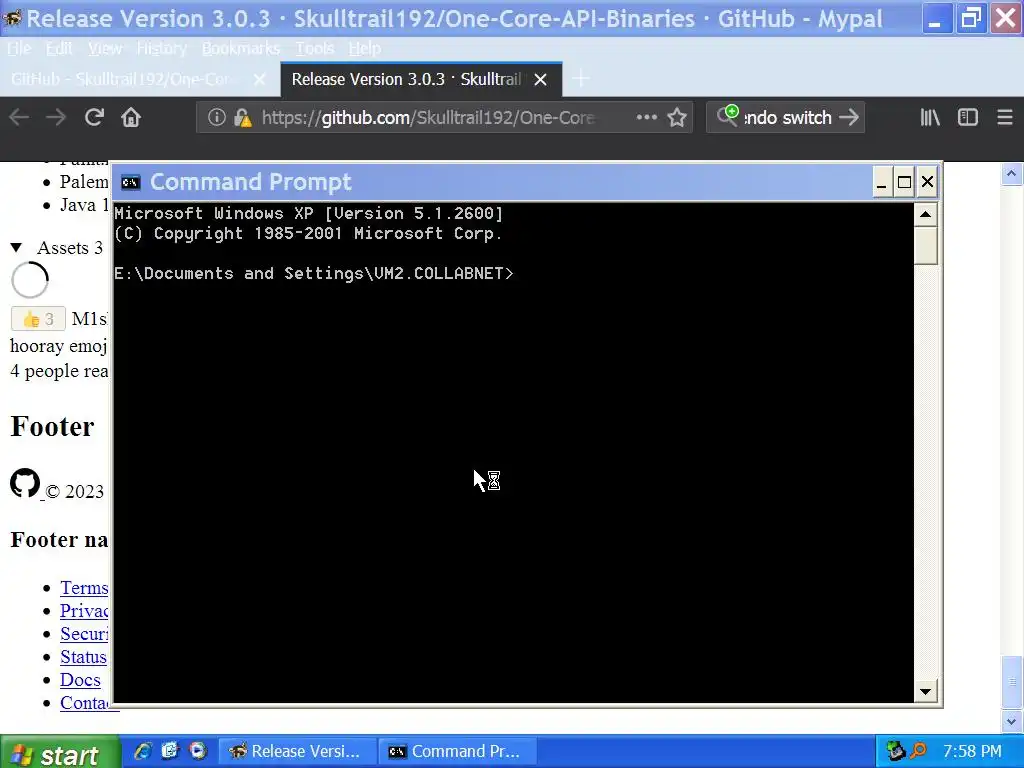This screenshot has width=1024, height=768.
Task: Open the Terms footer link
Action: [84, 588]
